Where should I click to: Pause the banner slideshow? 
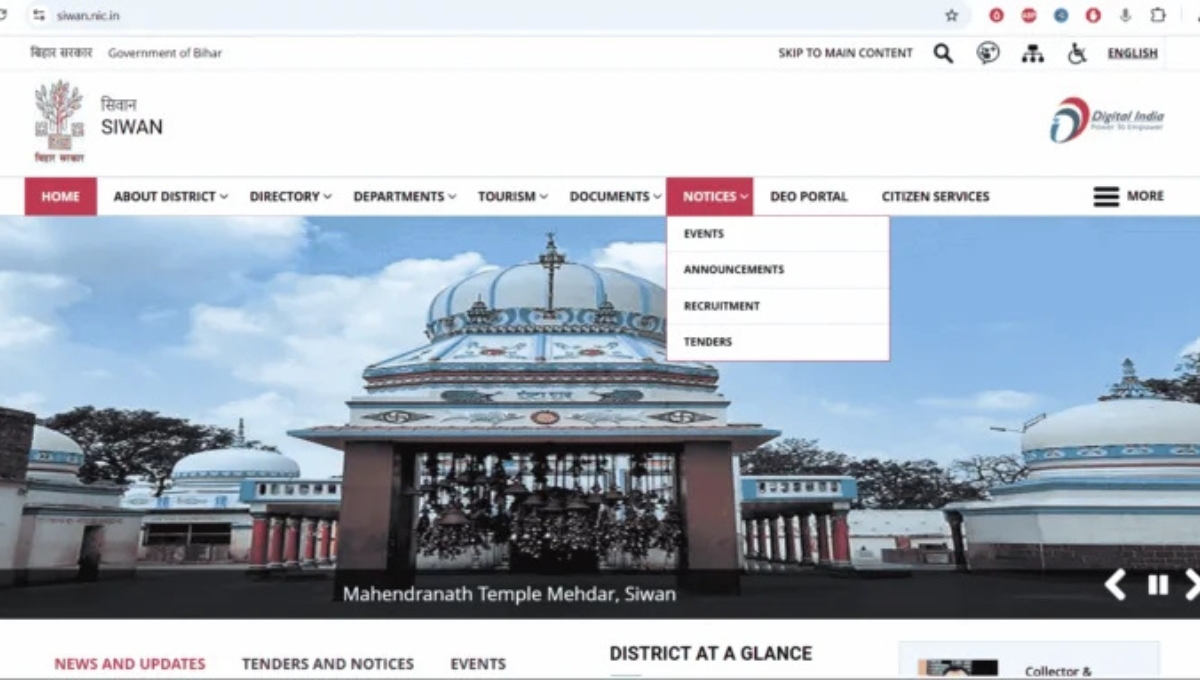point(1156,585)
